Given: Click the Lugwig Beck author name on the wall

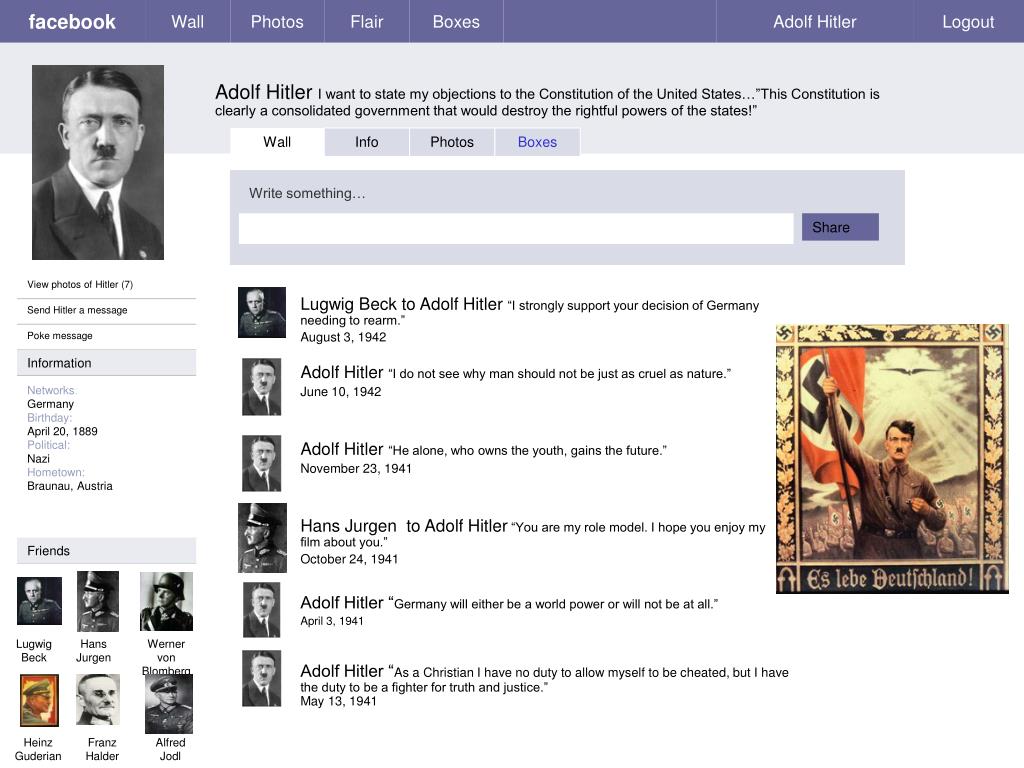Looking at the screenshot, I should click(x=348, y=304).
